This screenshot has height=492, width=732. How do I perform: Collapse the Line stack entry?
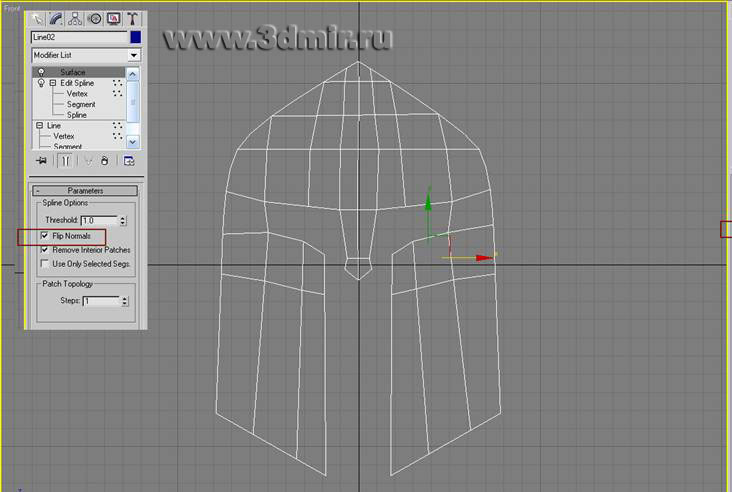pos(39,126)
